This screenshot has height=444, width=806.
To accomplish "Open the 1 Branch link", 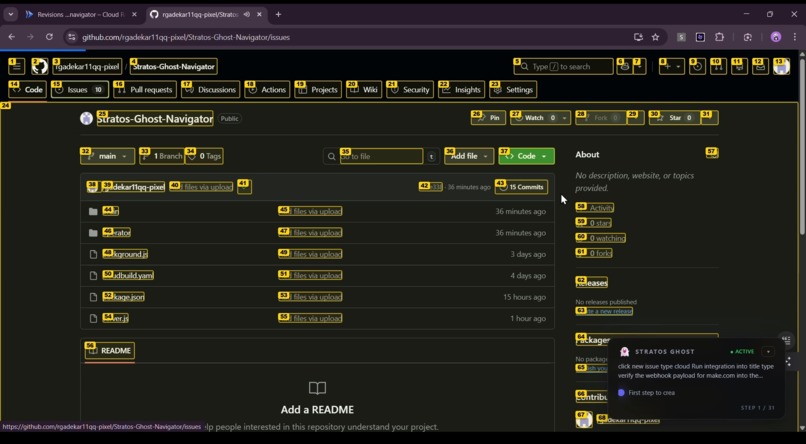I will click(162, 156).
